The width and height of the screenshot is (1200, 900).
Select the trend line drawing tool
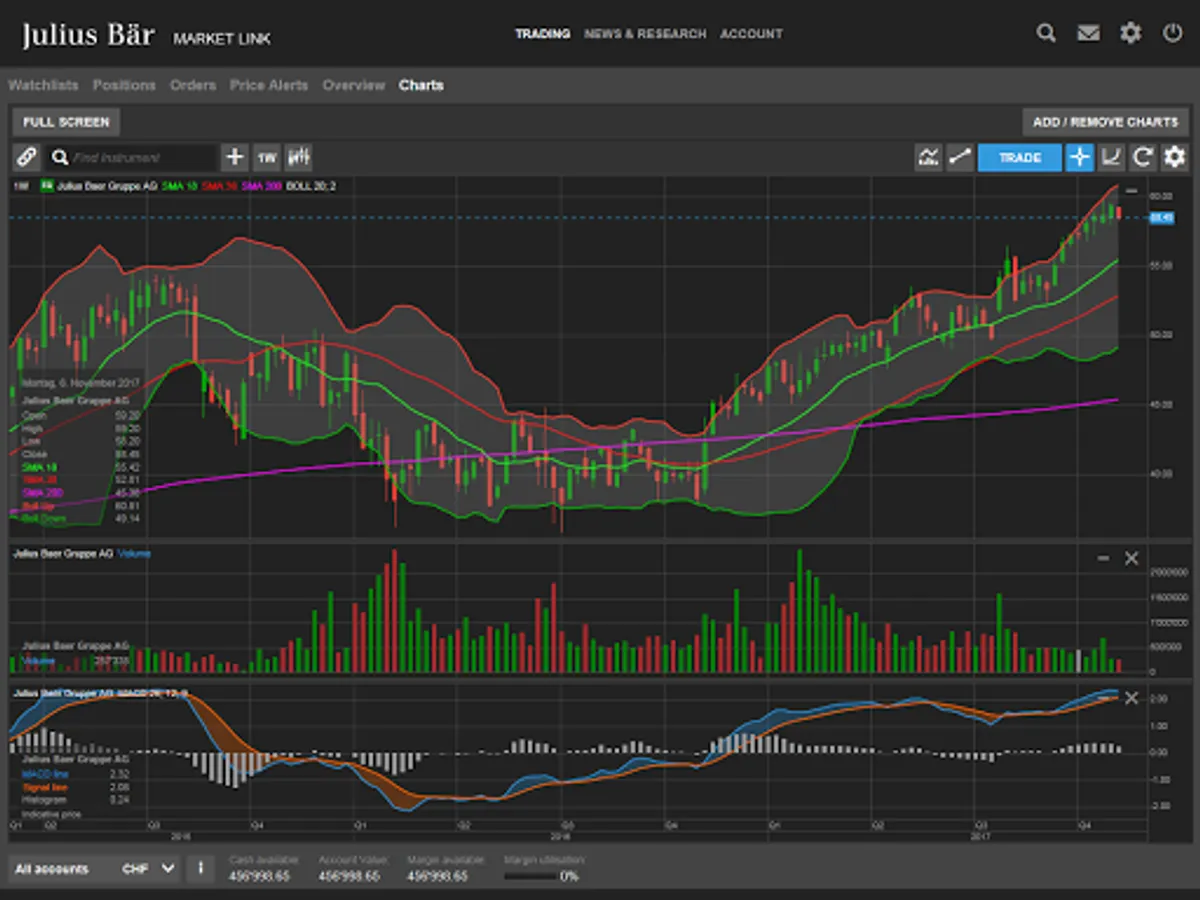960,157
